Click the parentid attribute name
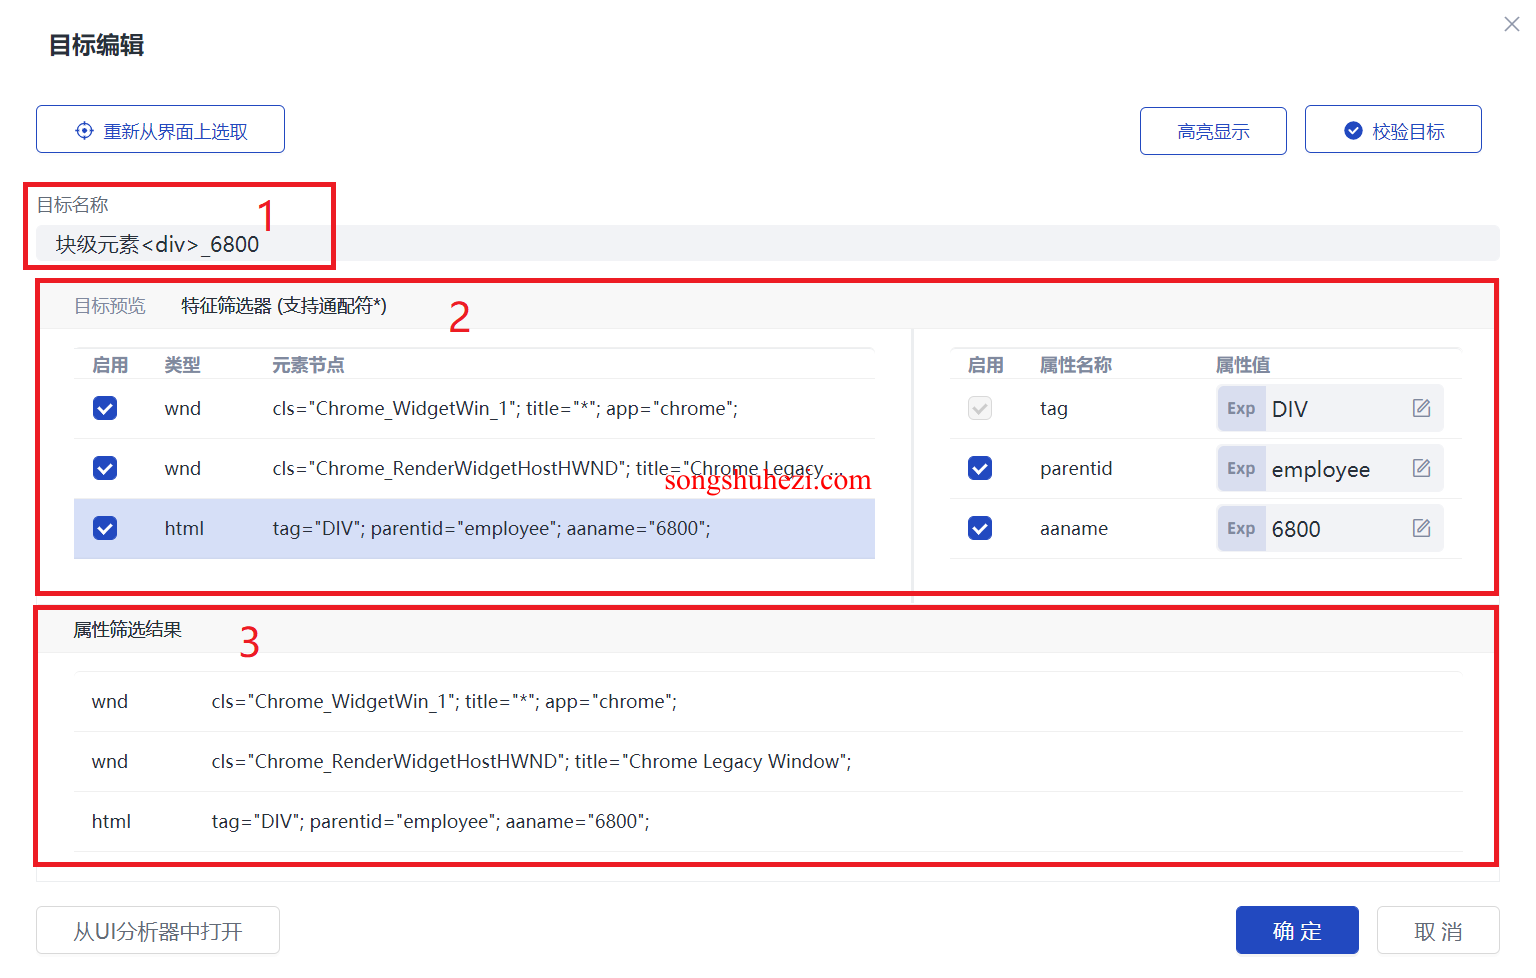 click(x=1076, y=468)
